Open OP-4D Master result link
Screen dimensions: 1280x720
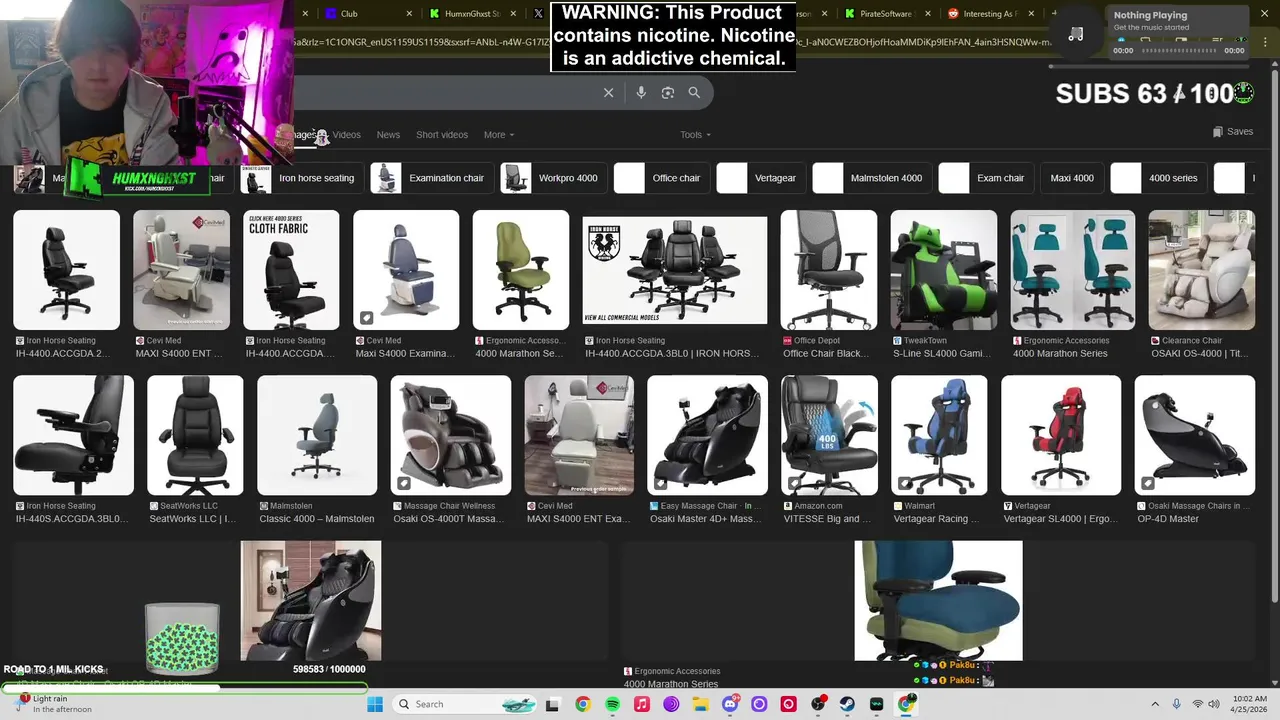[1168, 519]
